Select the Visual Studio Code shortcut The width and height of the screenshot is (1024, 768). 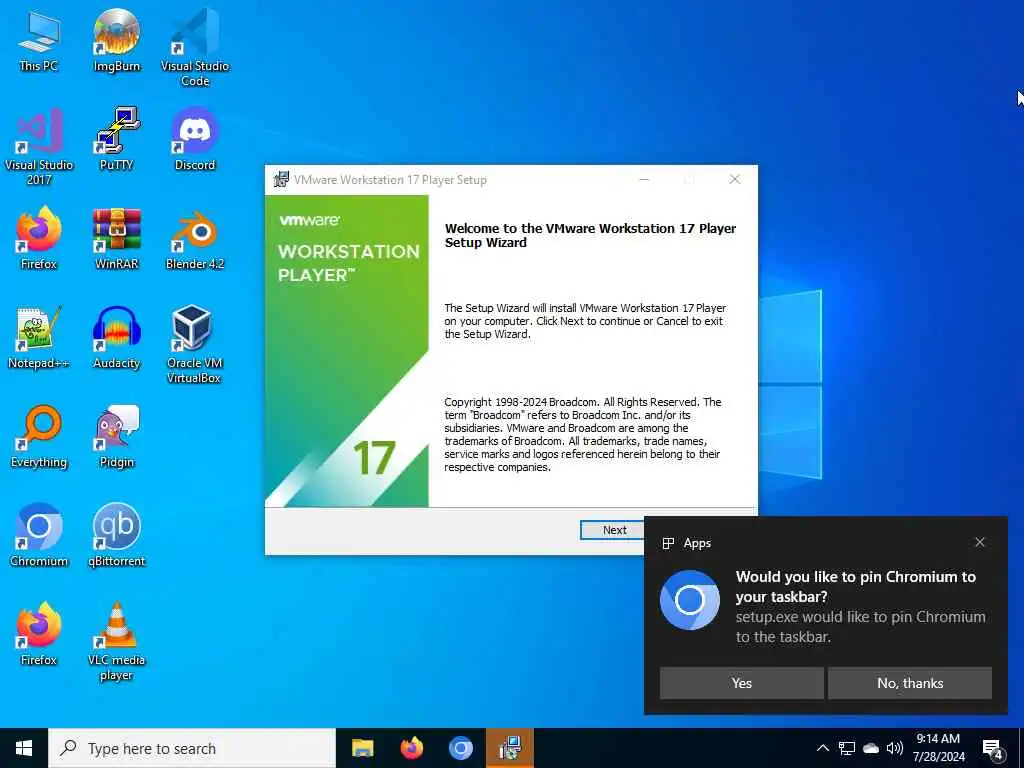(x=195, y=47)
